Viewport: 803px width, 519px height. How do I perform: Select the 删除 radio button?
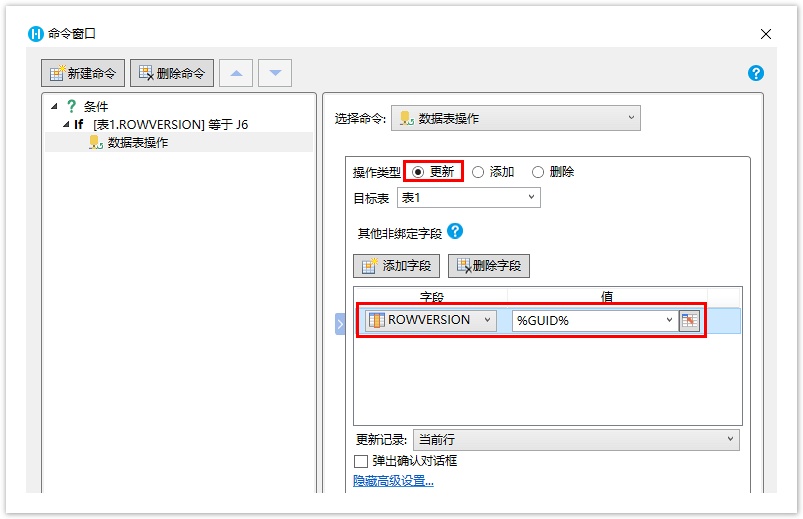coord(538,172)
